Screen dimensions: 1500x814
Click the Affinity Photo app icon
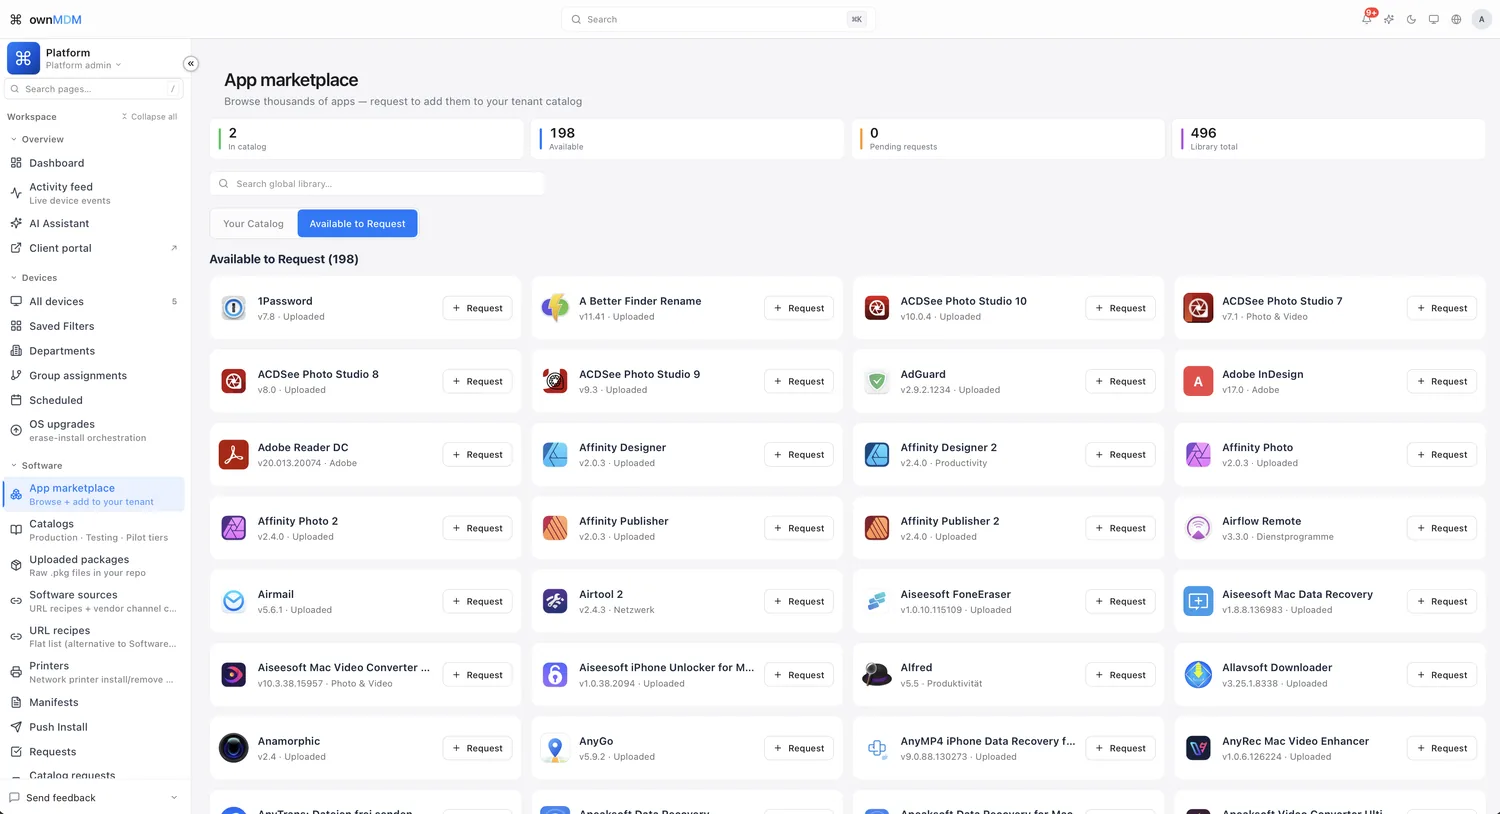[x=1198, y=454]
